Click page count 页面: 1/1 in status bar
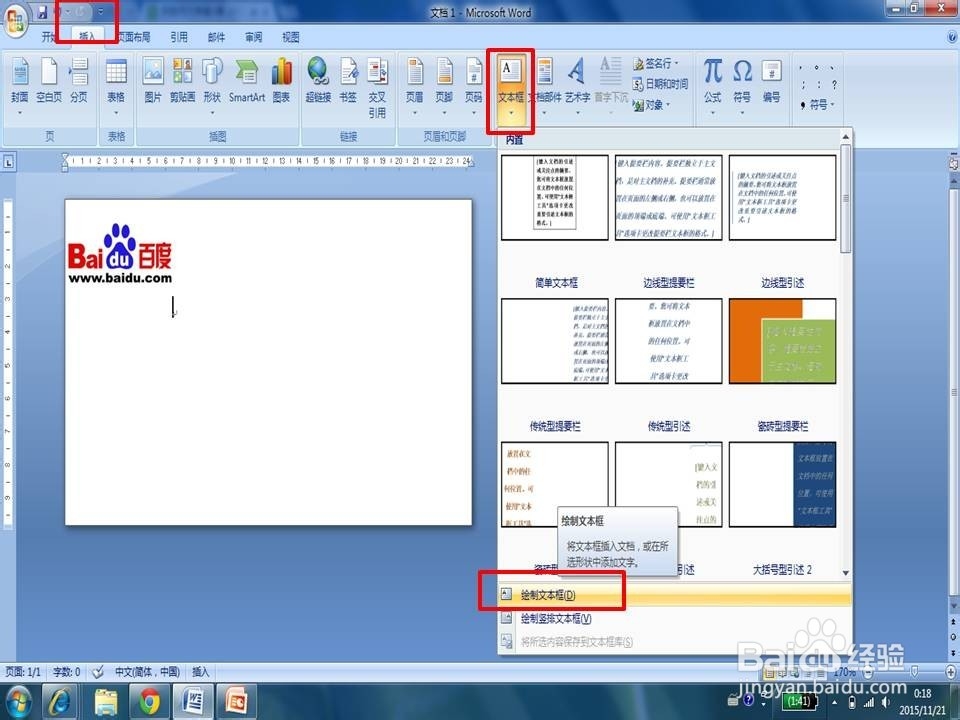960x720 pixels. (x=23, y=672)
